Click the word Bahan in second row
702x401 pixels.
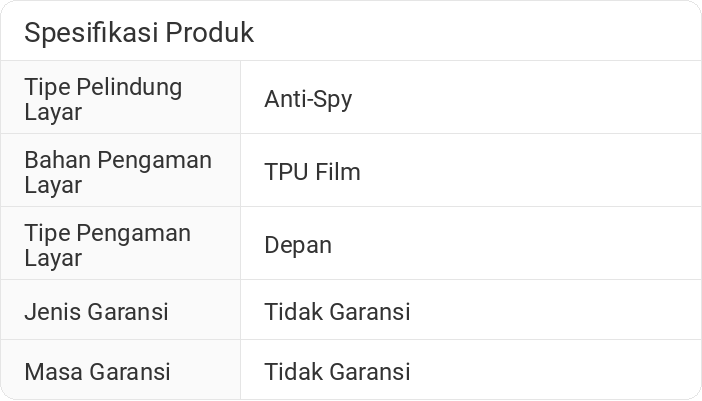point(54,160)
